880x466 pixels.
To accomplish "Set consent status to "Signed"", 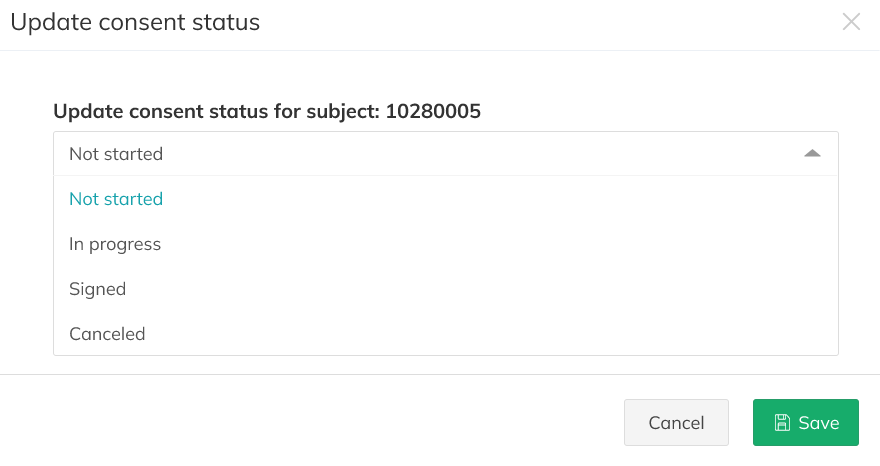I will (98, 289).
